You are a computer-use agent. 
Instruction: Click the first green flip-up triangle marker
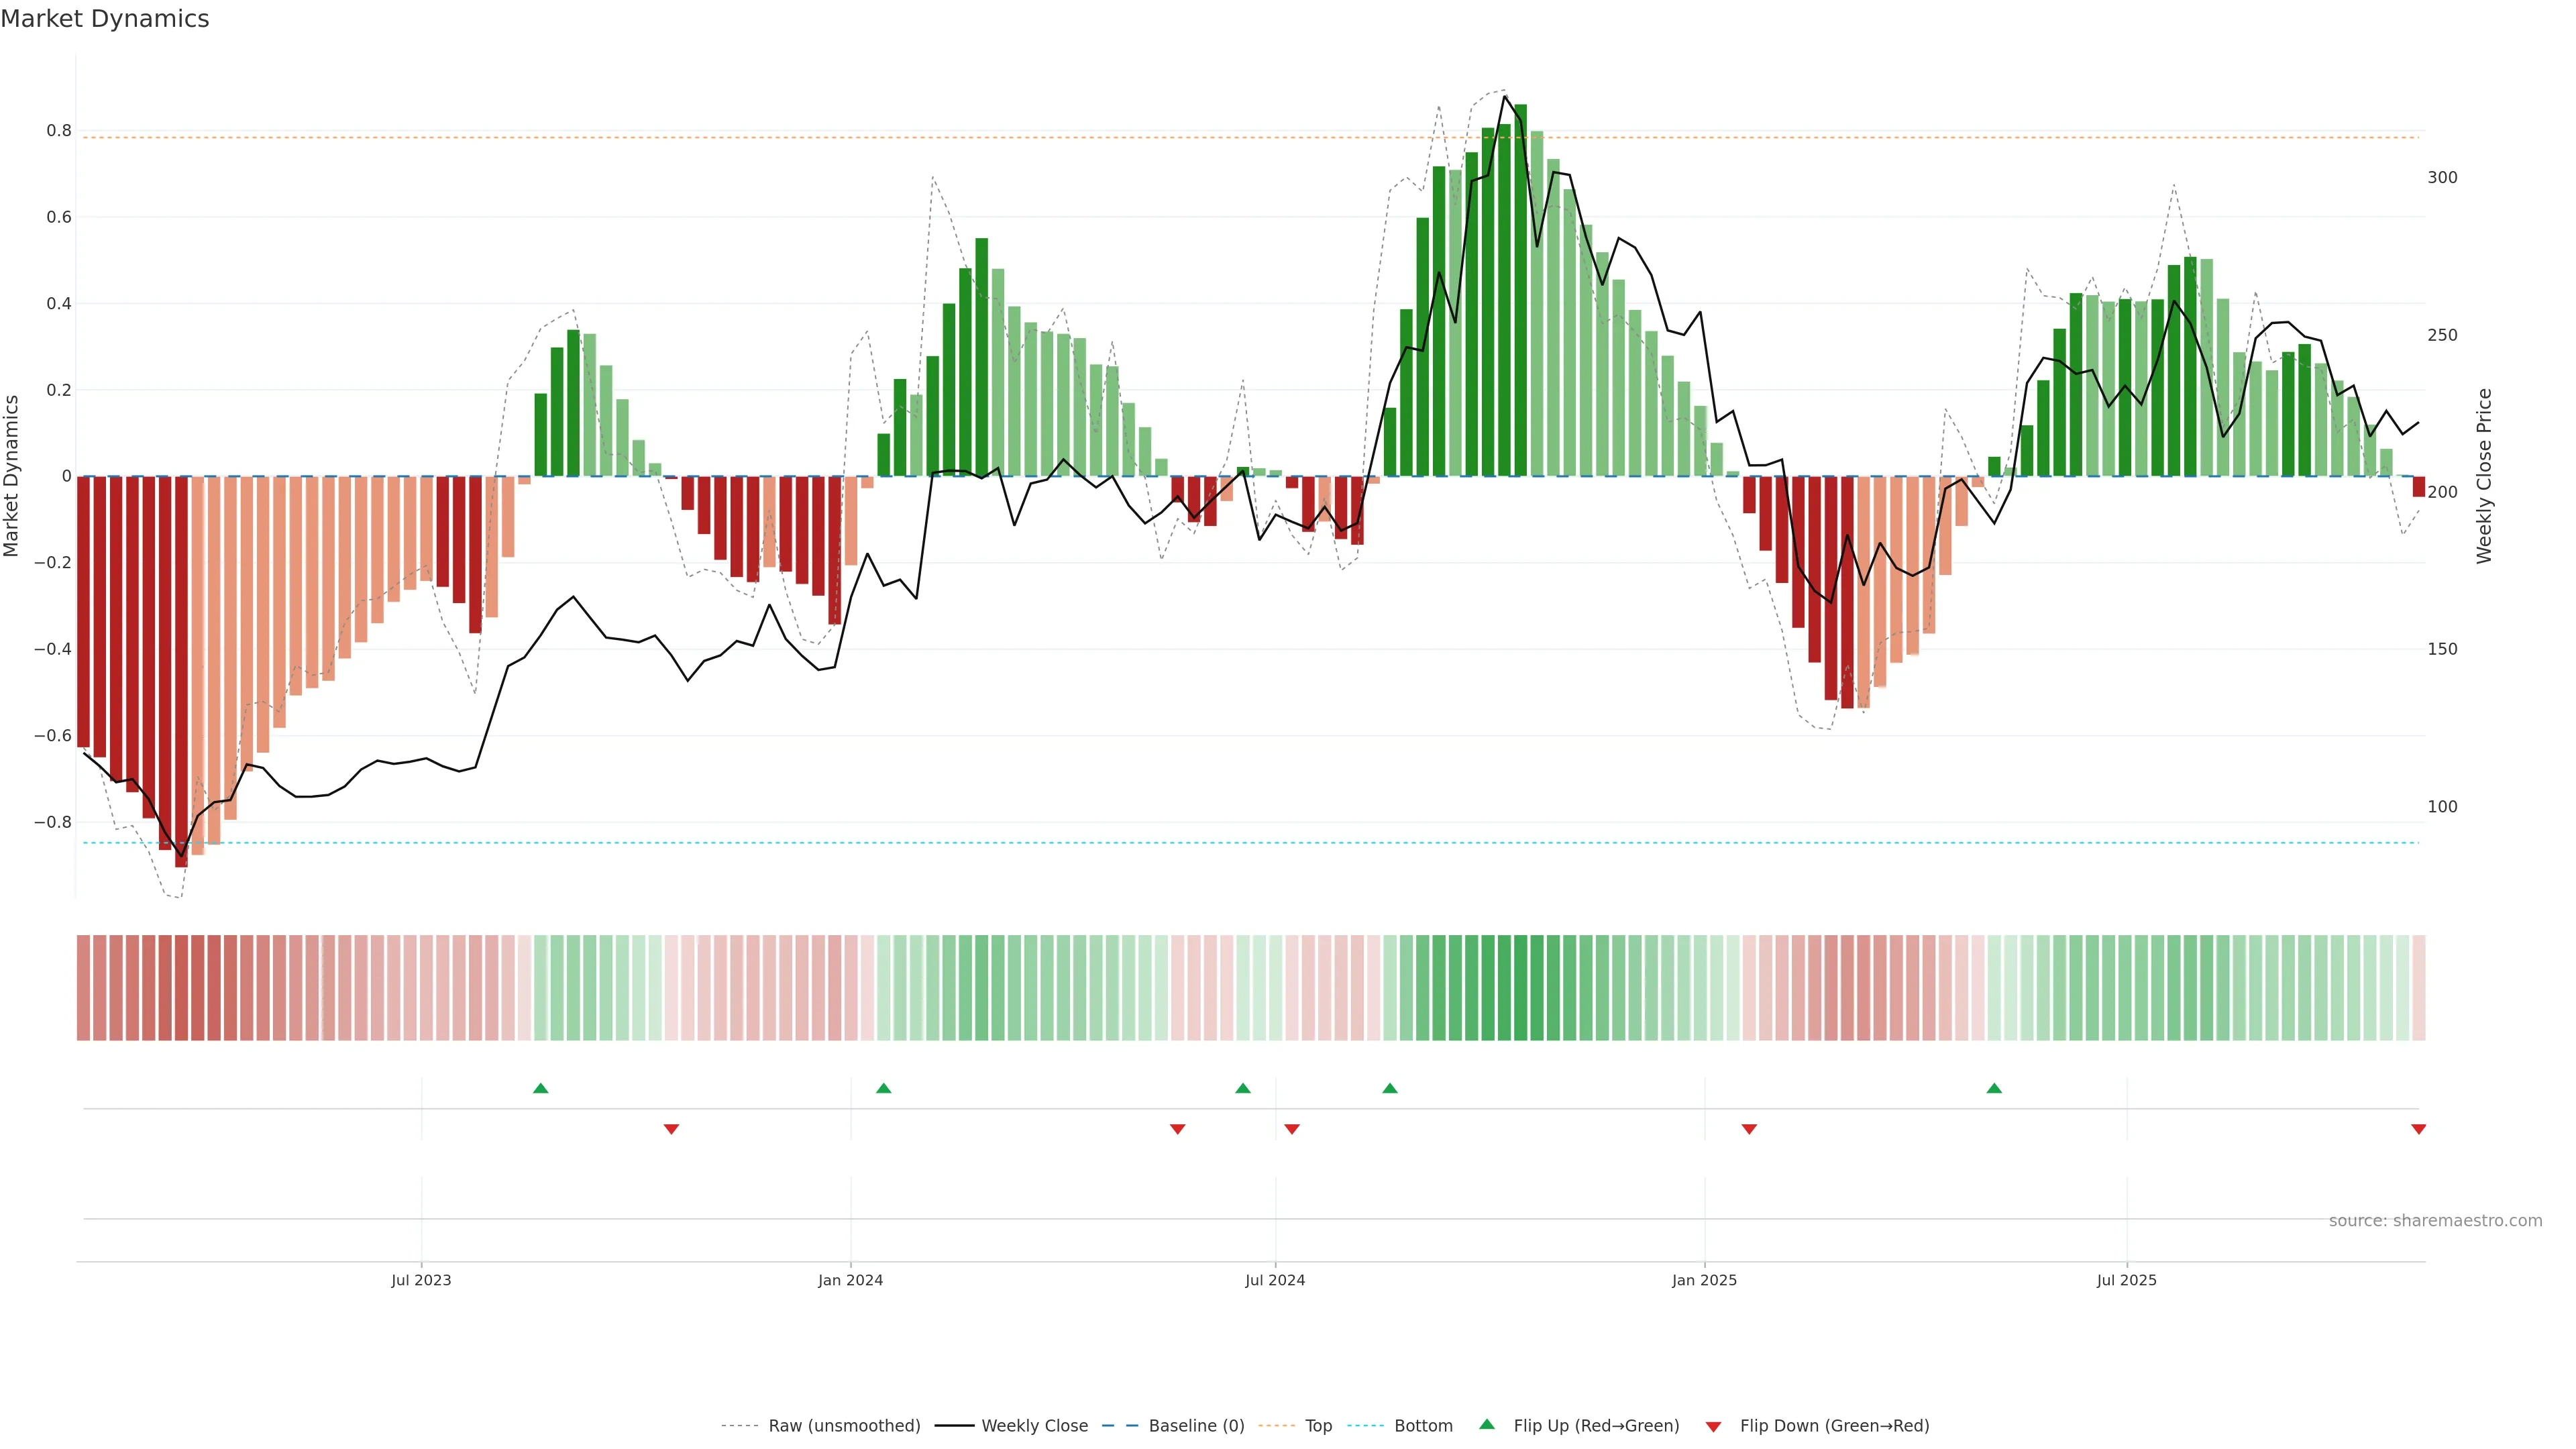point(541,1088)
